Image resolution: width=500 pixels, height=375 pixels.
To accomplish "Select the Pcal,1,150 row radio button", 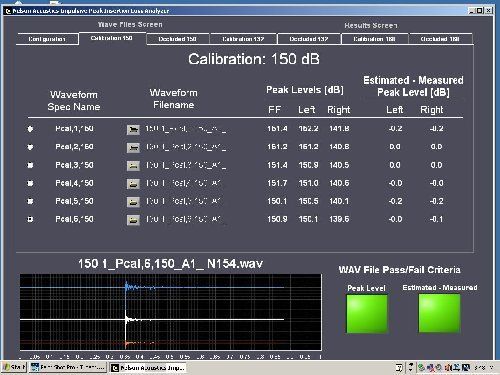I will click(x=30, y=129).
